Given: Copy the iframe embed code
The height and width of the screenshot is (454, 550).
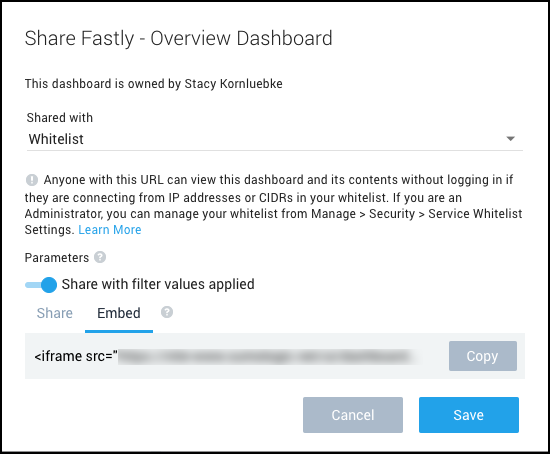Looking at the screenshot, I should coord(483,356).
